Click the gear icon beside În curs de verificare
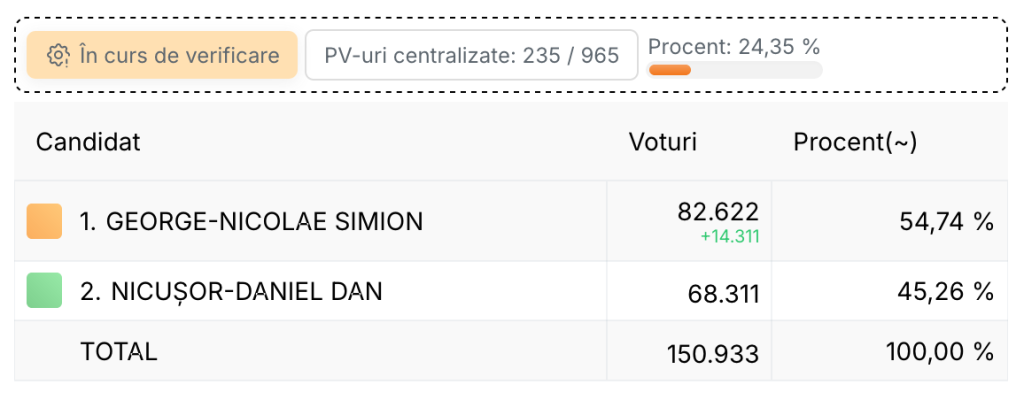Viewport: 1024px width, 400px height. click(59, 55)
